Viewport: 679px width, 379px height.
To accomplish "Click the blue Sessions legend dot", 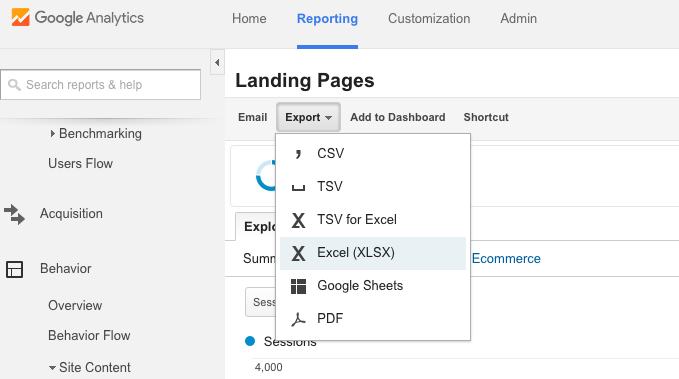I will (250, 341).
